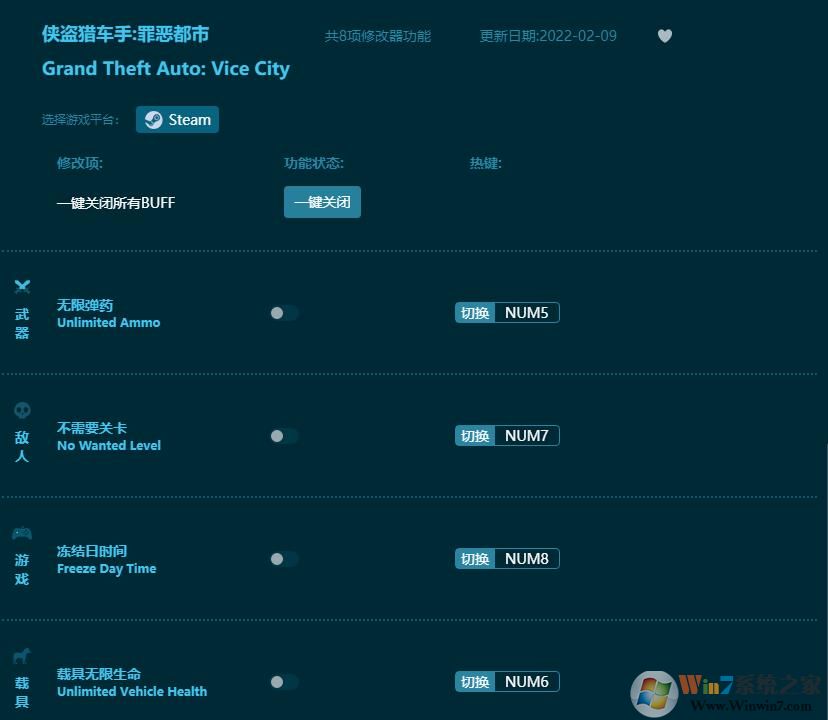
Task: Click the 载具 category label
Action: pyautogui.click(x=22, y=693)
